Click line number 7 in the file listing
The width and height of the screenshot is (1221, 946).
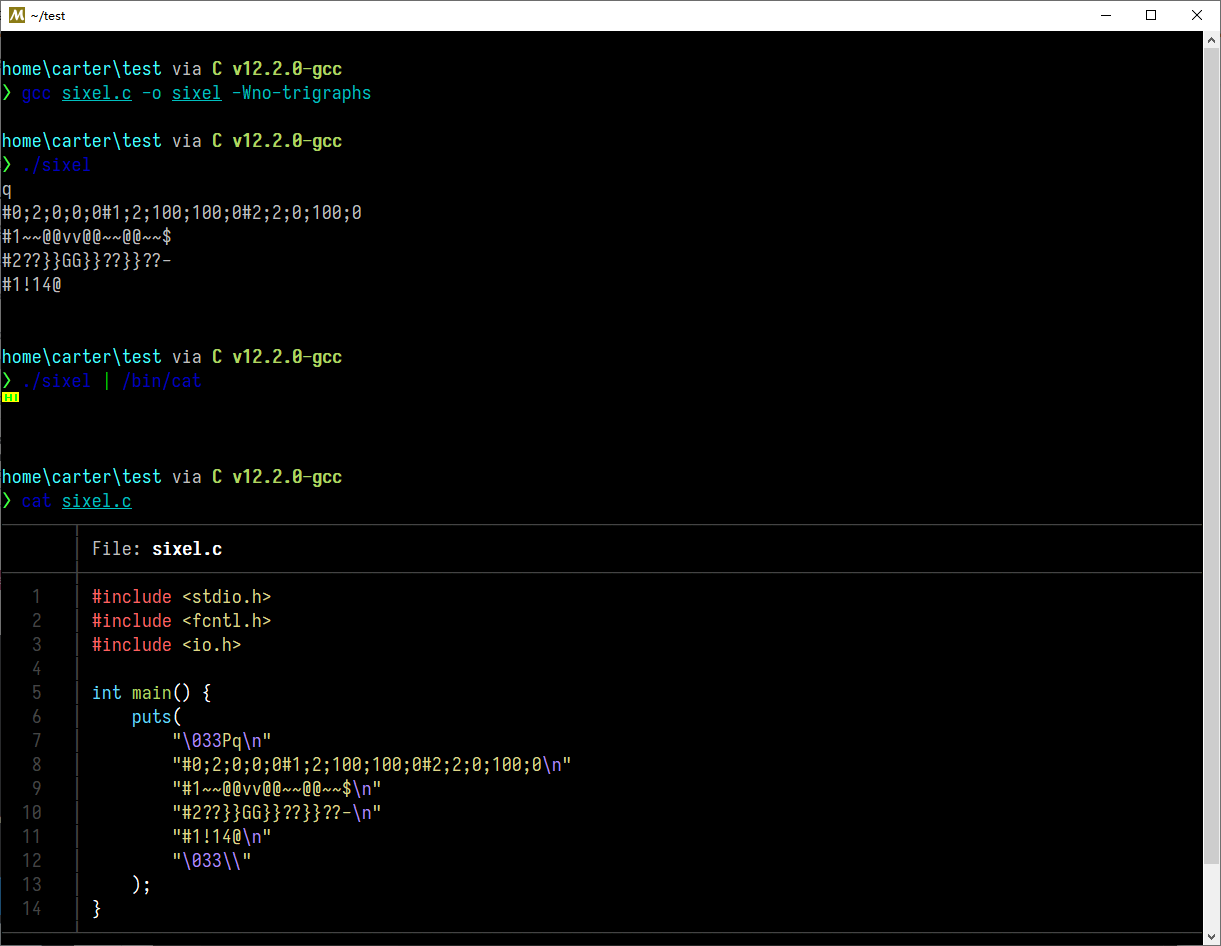click(37, 740)
